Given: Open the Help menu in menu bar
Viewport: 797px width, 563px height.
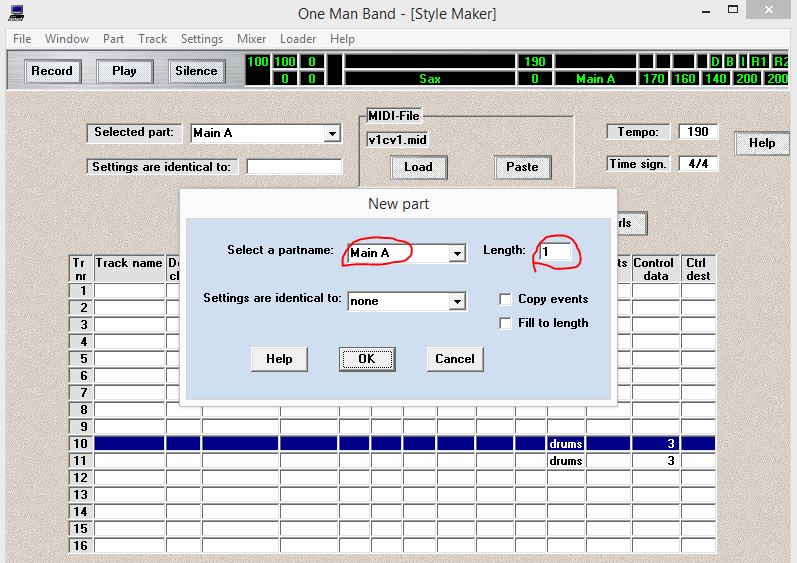Looking at the screenshot, I should pyautogui.click(x=342, y=39).
